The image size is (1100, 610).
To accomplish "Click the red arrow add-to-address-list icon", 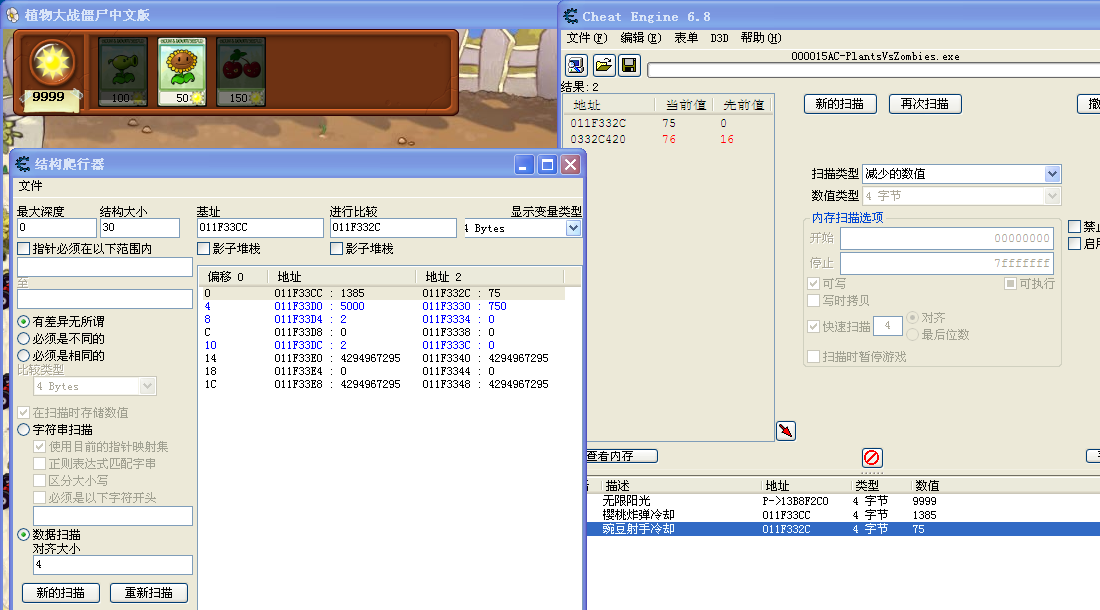I will click(x=786, y=431).
